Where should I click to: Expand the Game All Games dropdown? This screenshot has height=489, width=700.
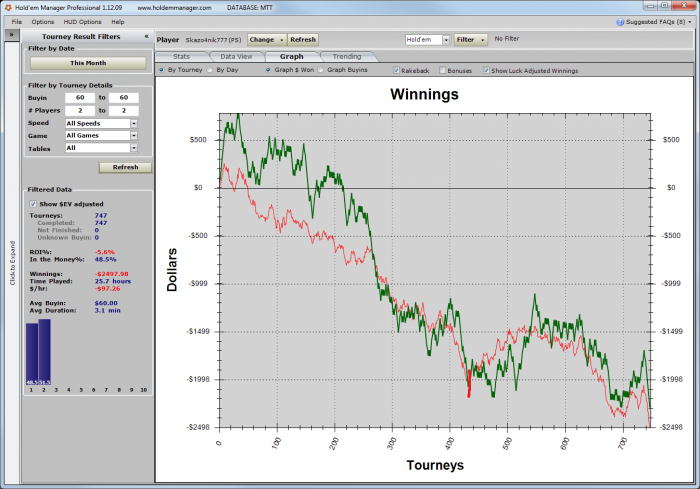[134, 135]
